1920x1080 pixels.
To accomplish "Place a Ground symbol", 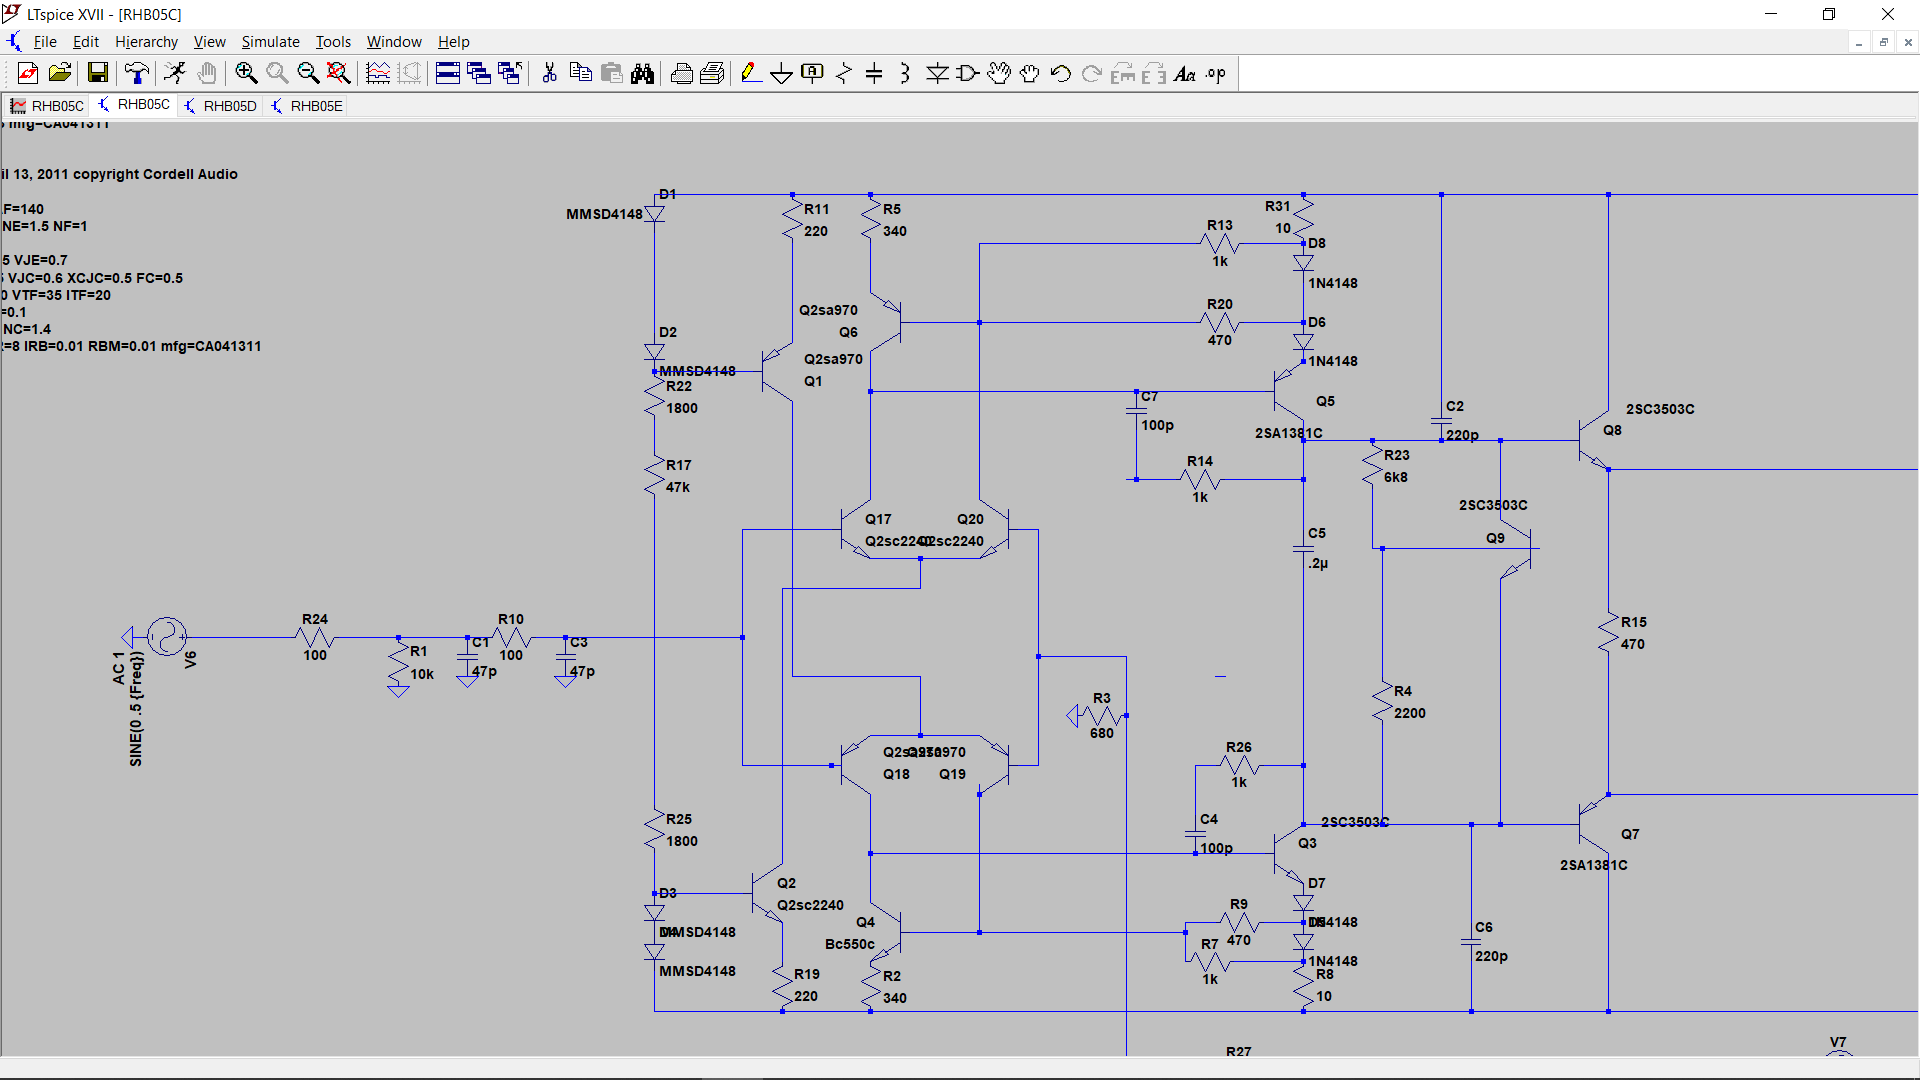I will pos(782,73).
